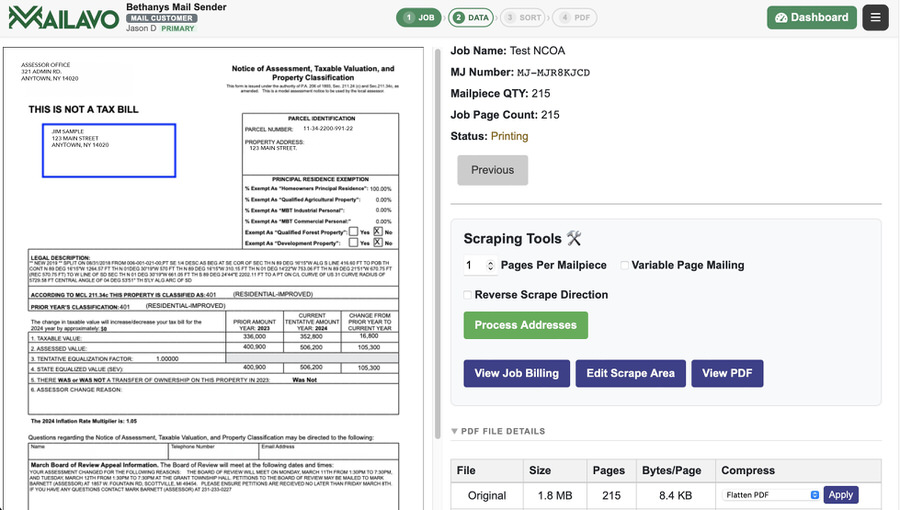Click the MJ Number MJ-MJR8KJCD value
The image size is (900, 510).
(553, 72)
